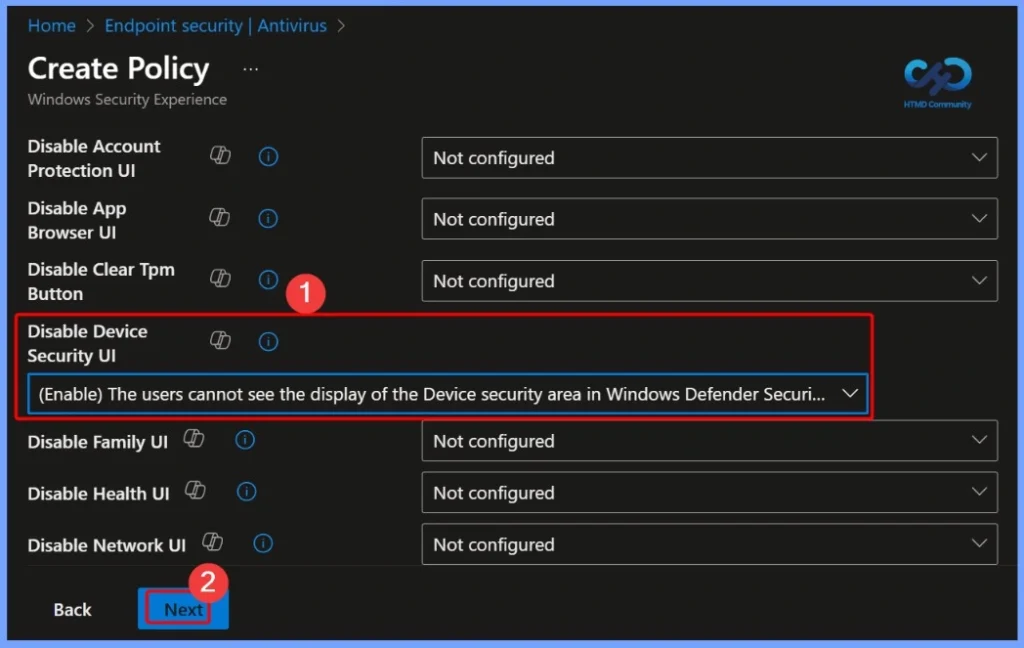Open Endpoint security Antivirus from the breadcrumb
This screenshot has height=648, width=1024.
[x=216, y=25]
